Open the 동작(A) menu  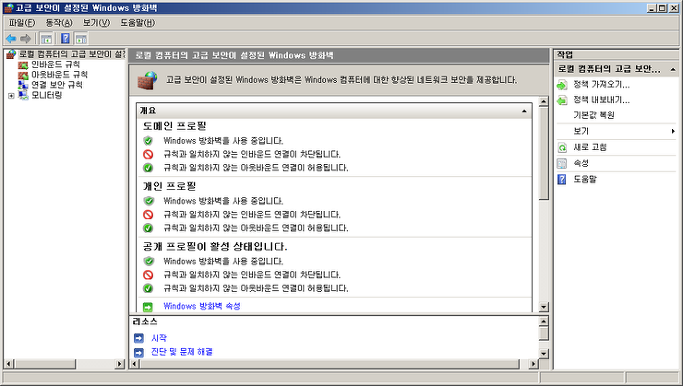[59, 23]
